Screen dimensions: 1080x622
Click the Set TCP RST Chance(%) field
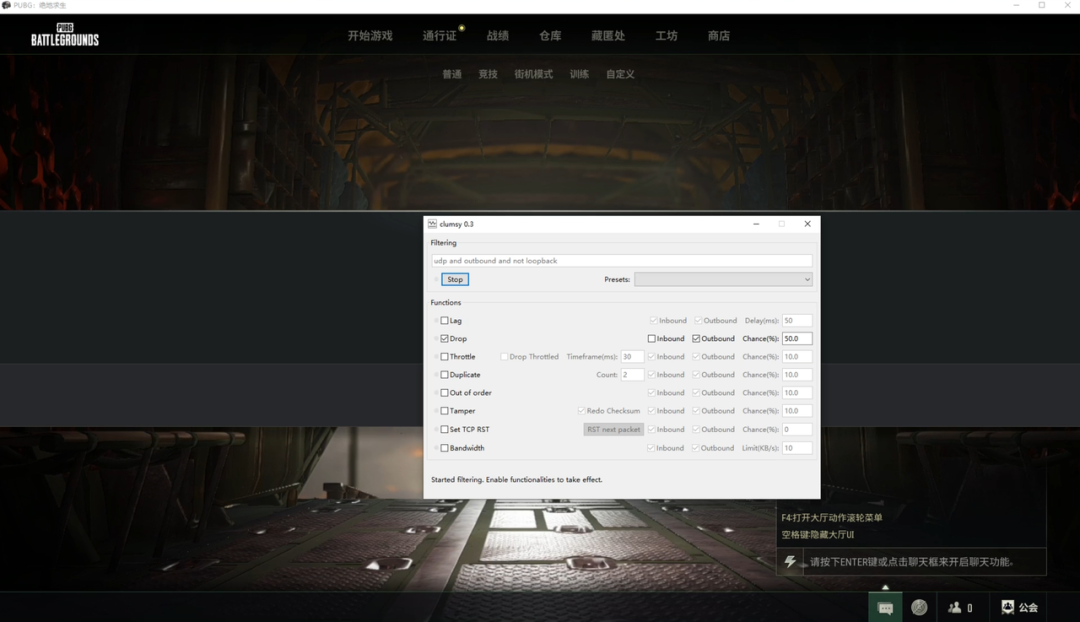point(797,429)
